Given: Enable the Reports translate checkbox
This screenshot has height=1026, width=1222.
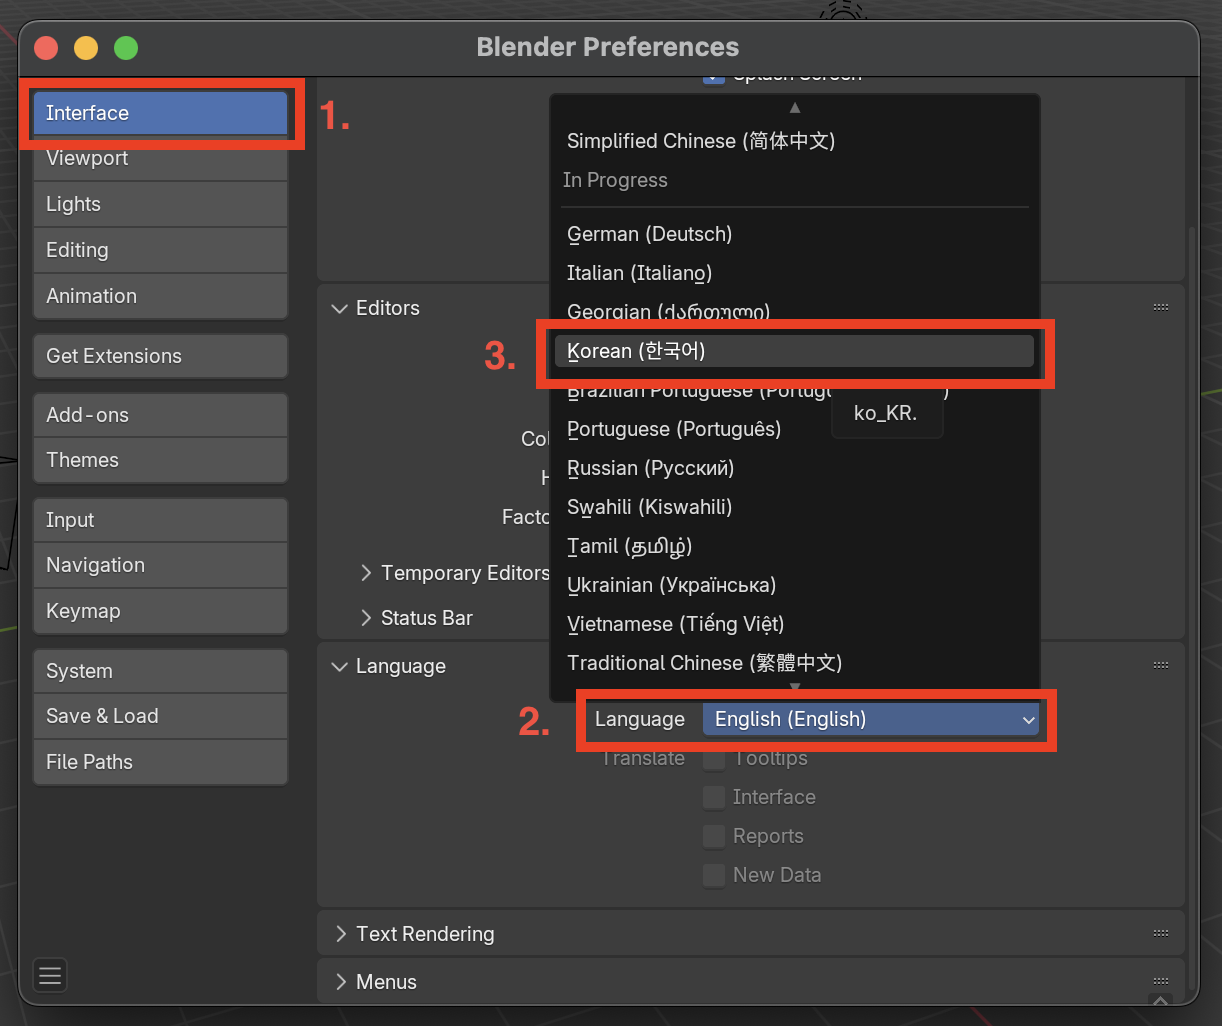Looking at the screenshot, I should click(x=714, y=836).
